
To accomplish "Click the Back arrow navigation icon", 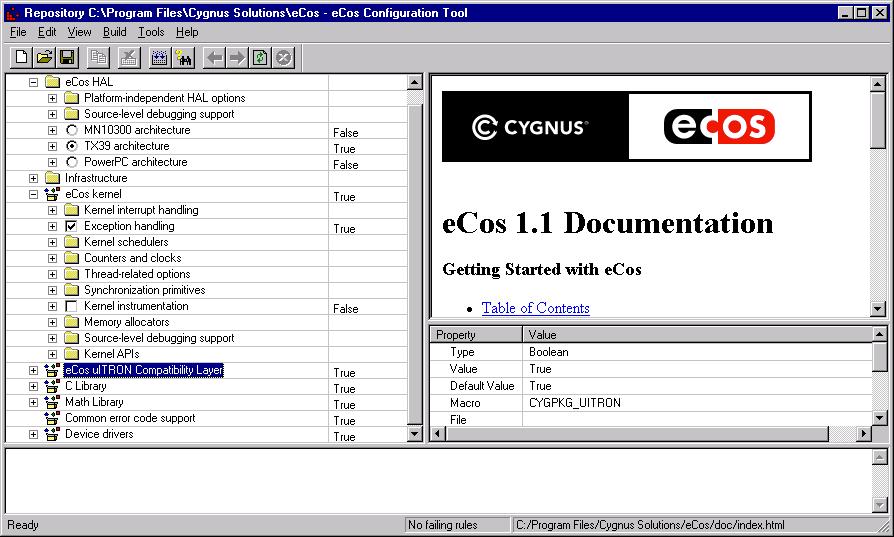I will [214, 57].
